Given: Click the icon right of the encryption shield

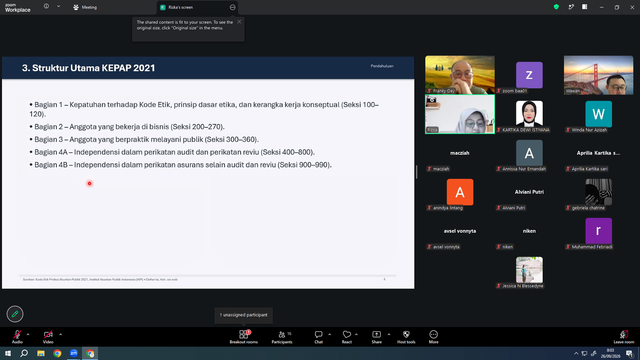Looking at the screenshot, I should point(571,7).
